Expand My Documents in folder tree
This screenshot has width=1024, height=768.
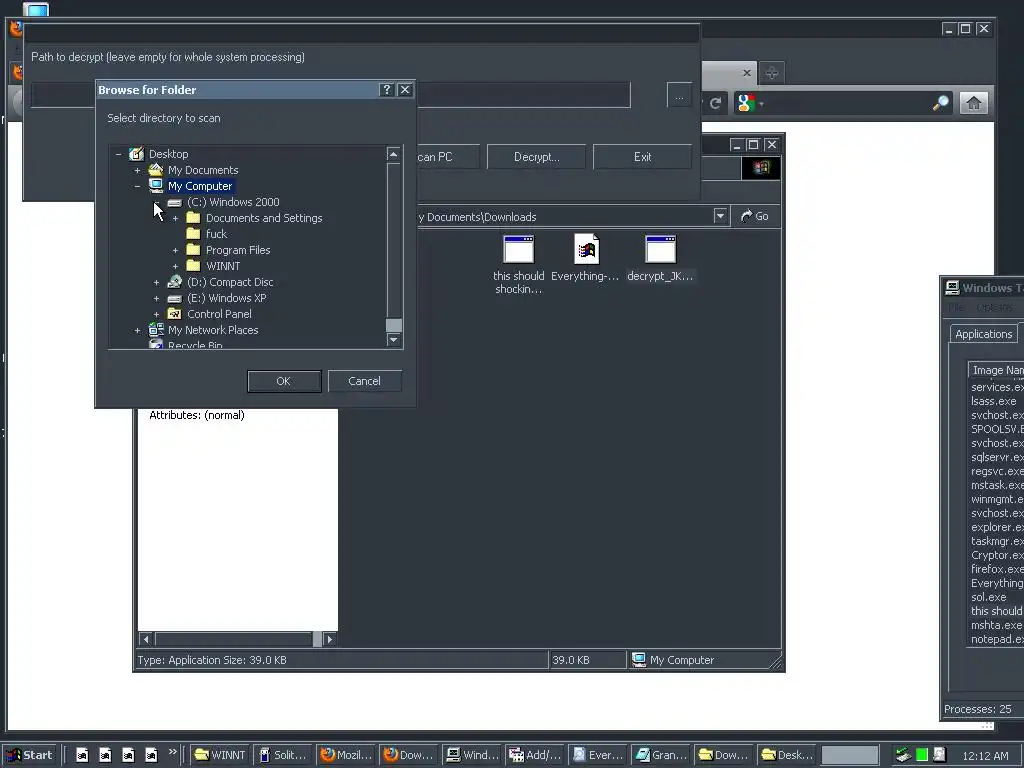point(137,170)
